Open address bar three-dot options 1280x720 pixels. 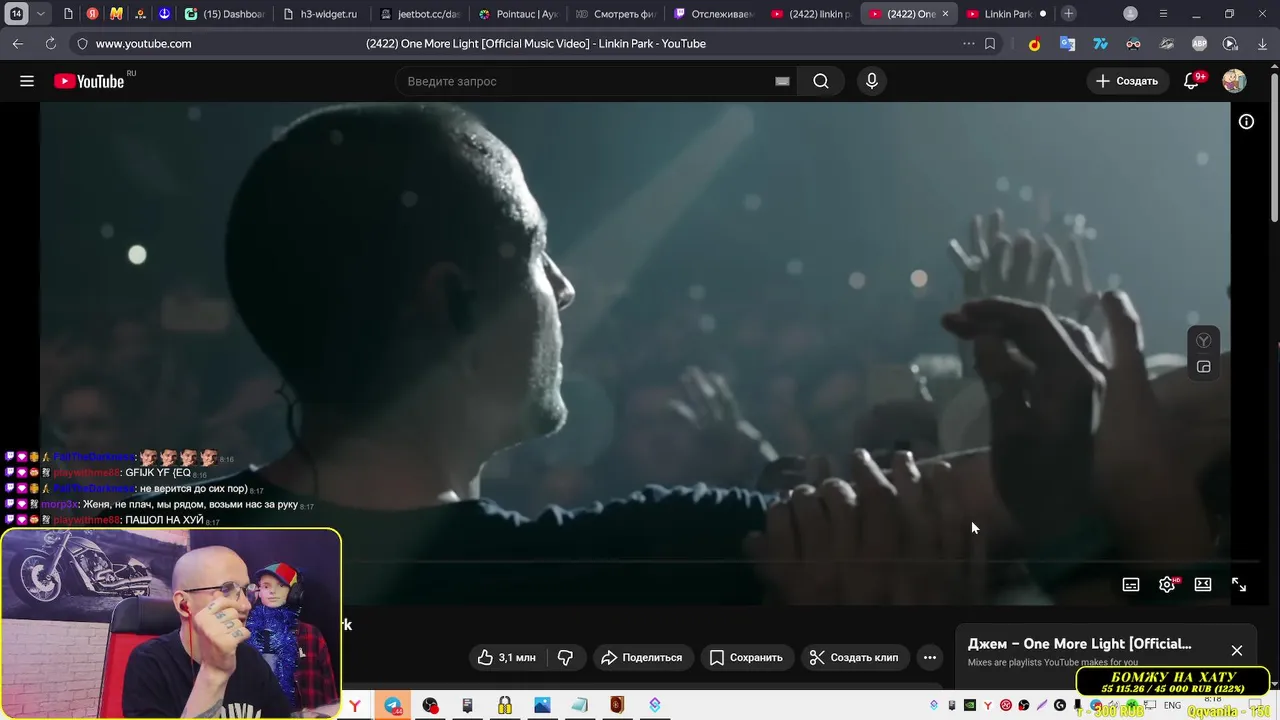pyautogui.click(x=968, y=44)
